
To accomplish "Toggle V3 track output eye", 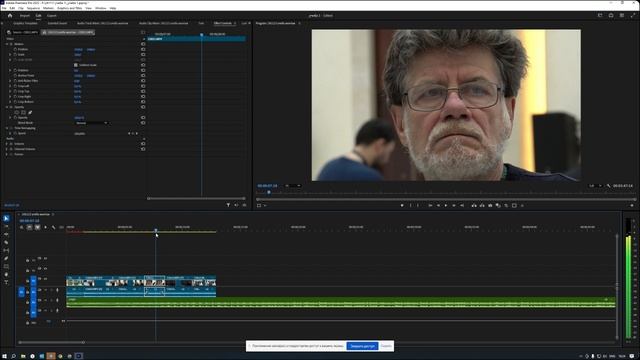I will pos(45,258).
